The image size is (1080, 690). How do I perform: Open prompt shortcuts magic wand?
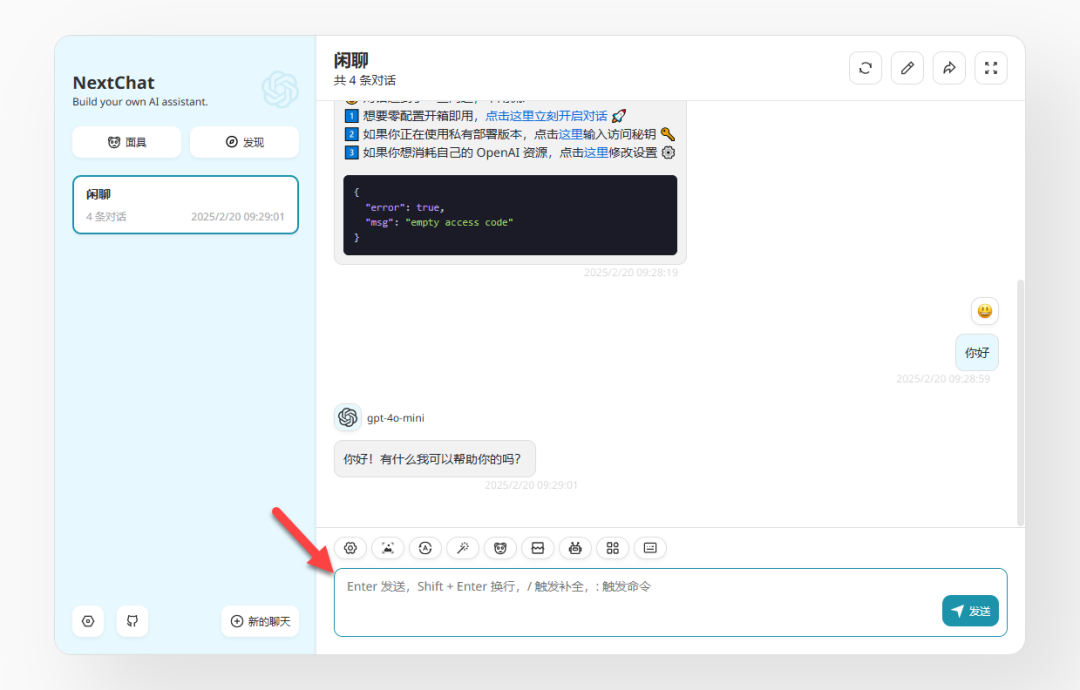click(463, 548)
